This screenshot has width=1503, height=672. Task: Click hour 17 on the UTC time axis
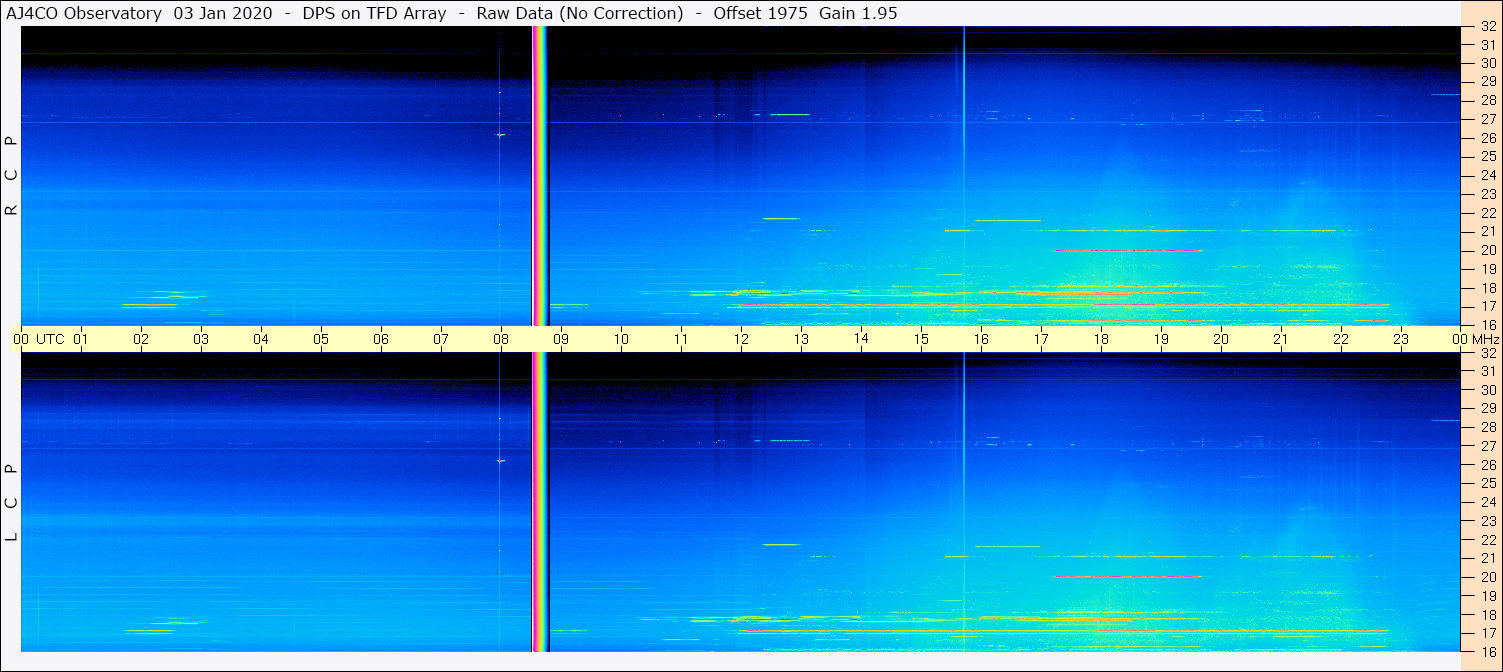[1041, 339]
